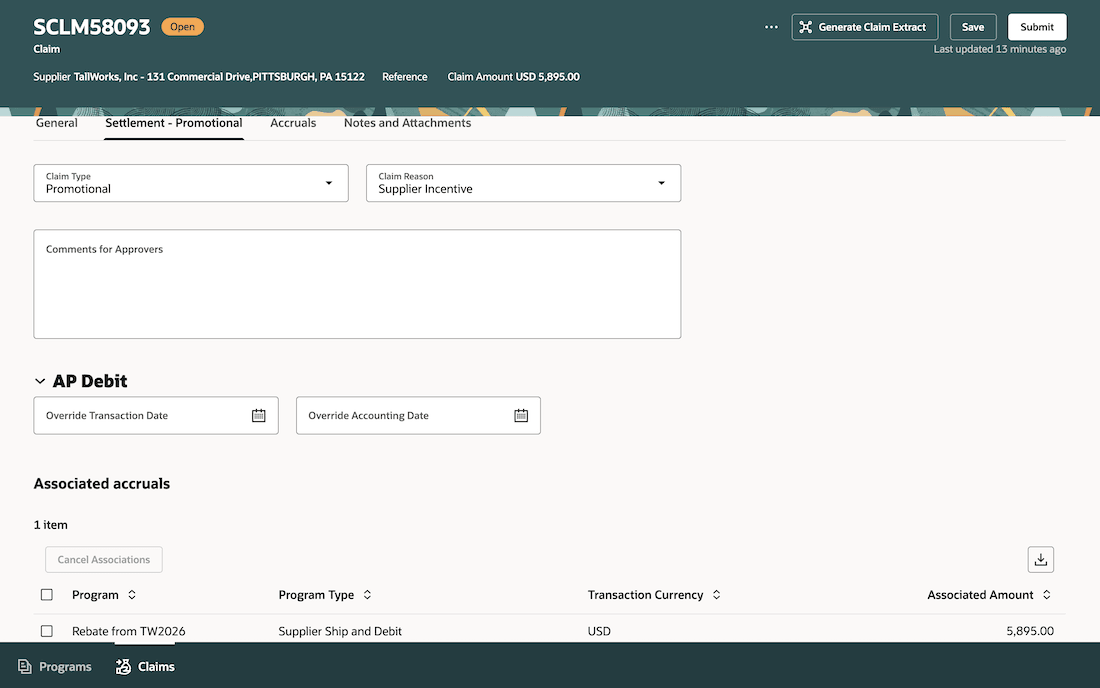The height and width of the screenshot is (688, 1100).
Task: Click the Claim Amount USD 5,895.00 text
Action: 514,76
